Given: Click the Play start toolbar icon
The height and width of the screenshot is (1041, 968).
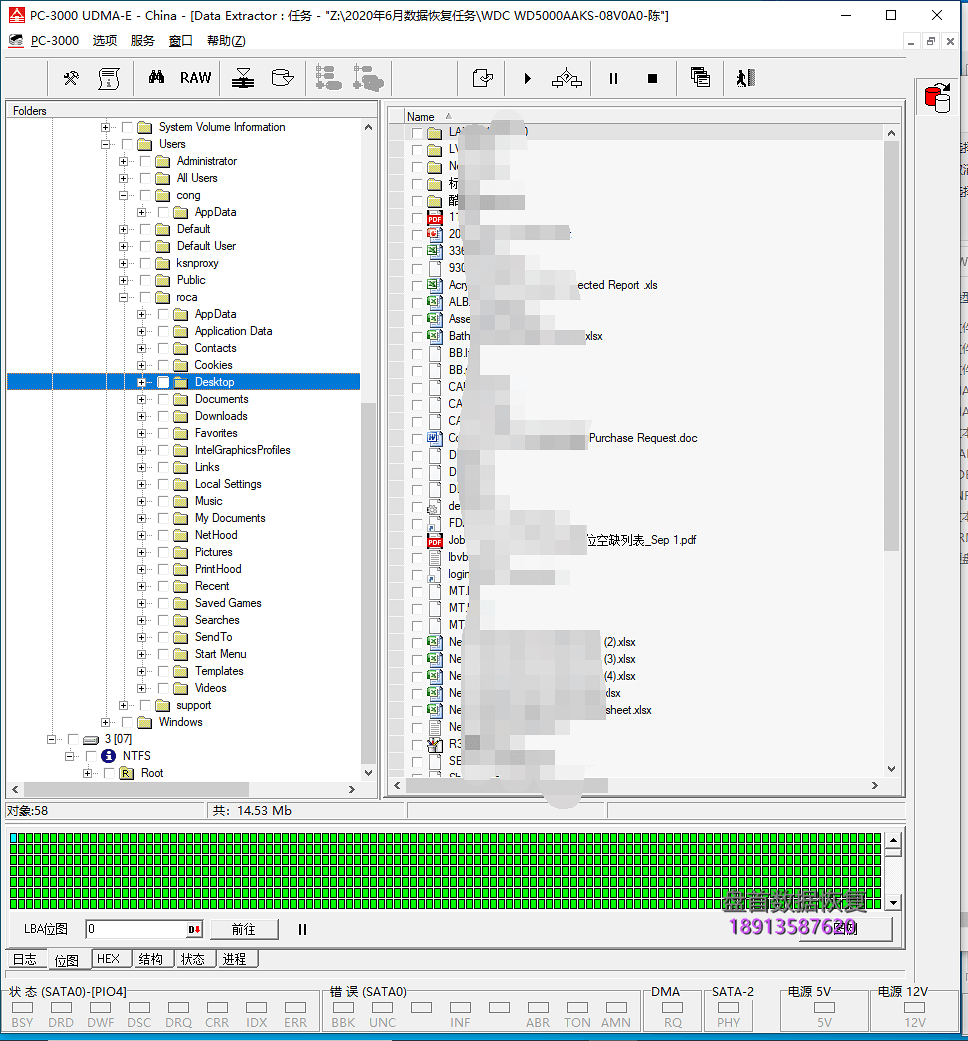Looking at the screenshot, I should click(x=527, y=78).
